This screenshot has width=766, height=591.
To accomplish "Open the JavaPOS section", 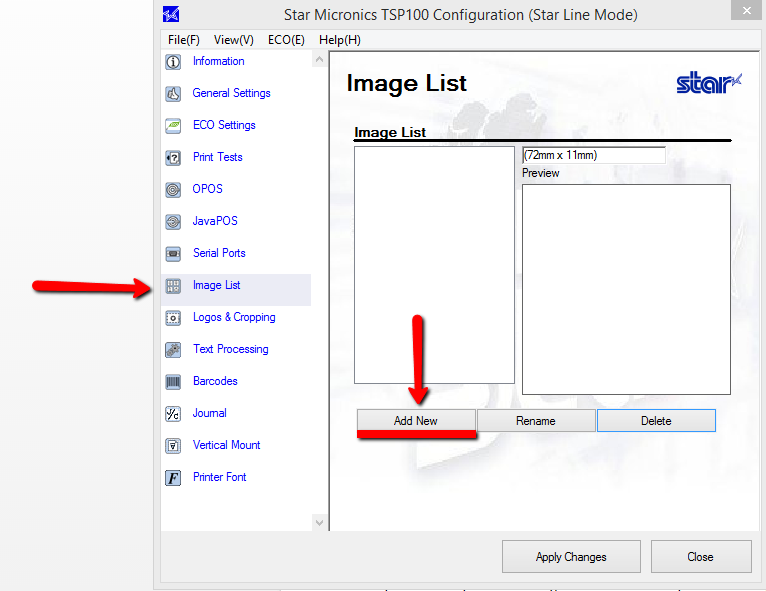I will point(215,221).
